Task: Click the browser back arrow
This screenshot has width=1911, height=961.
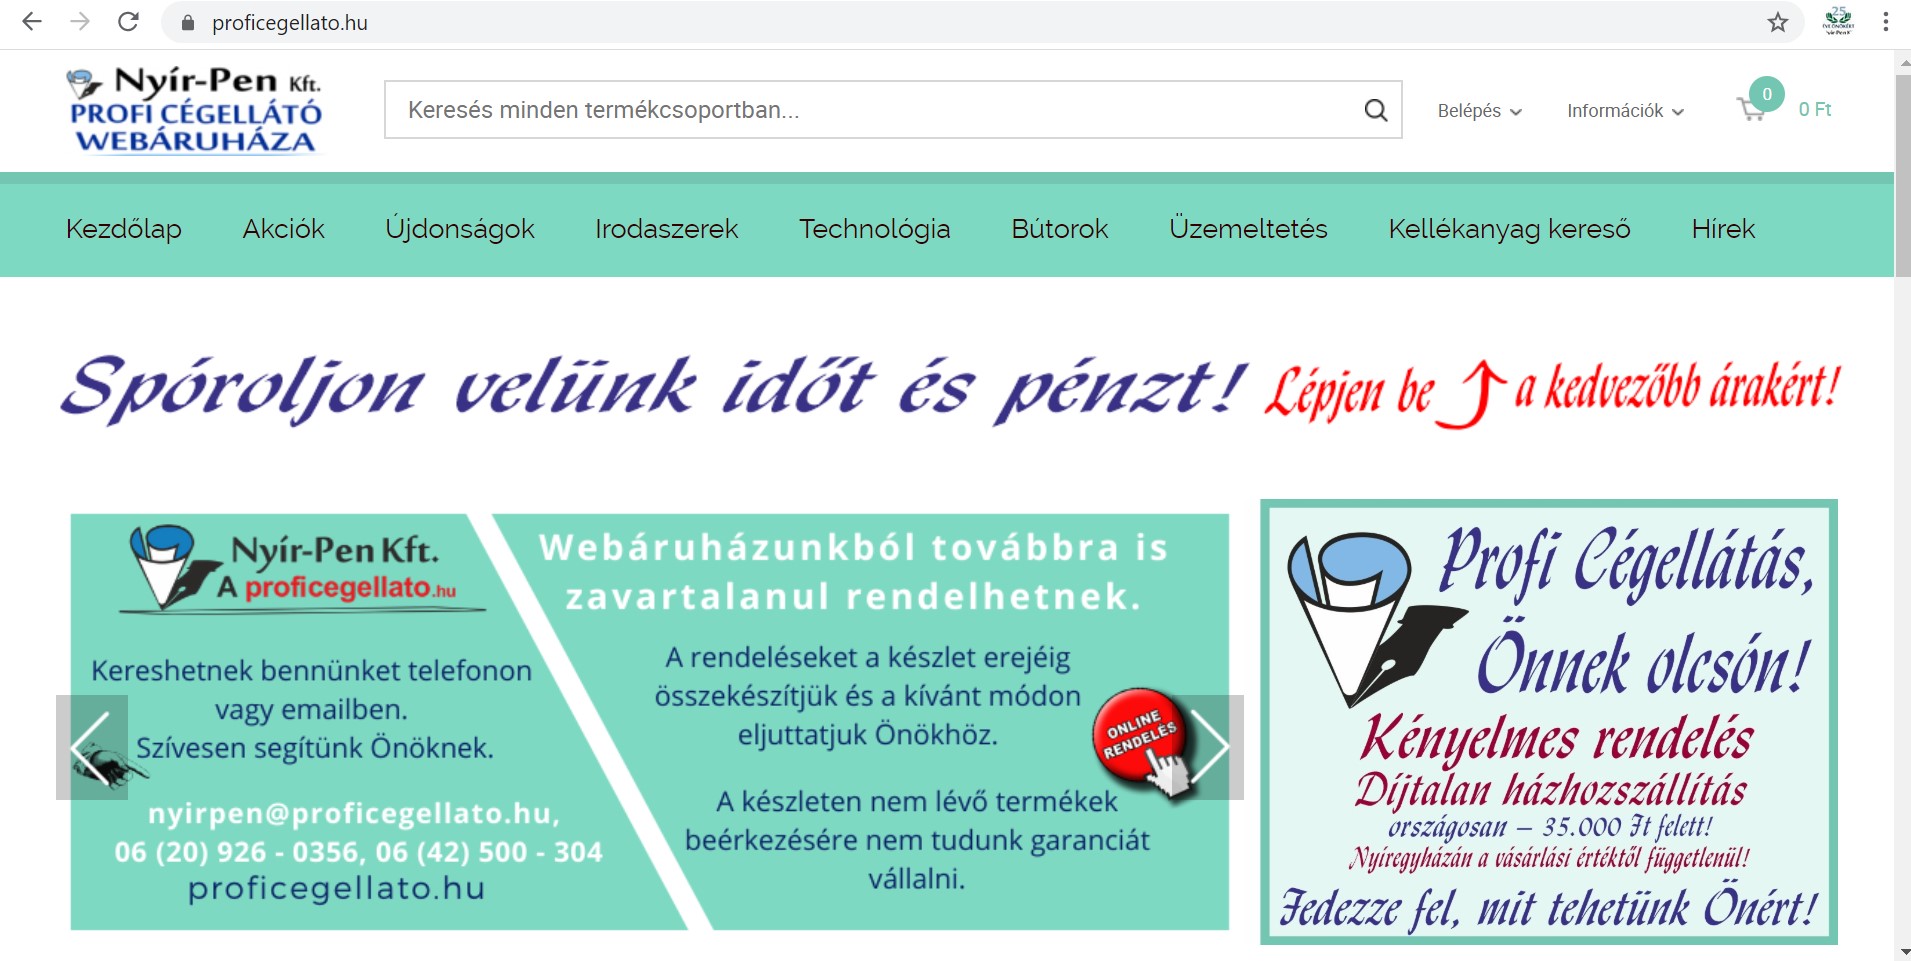Action: [32, 22]
